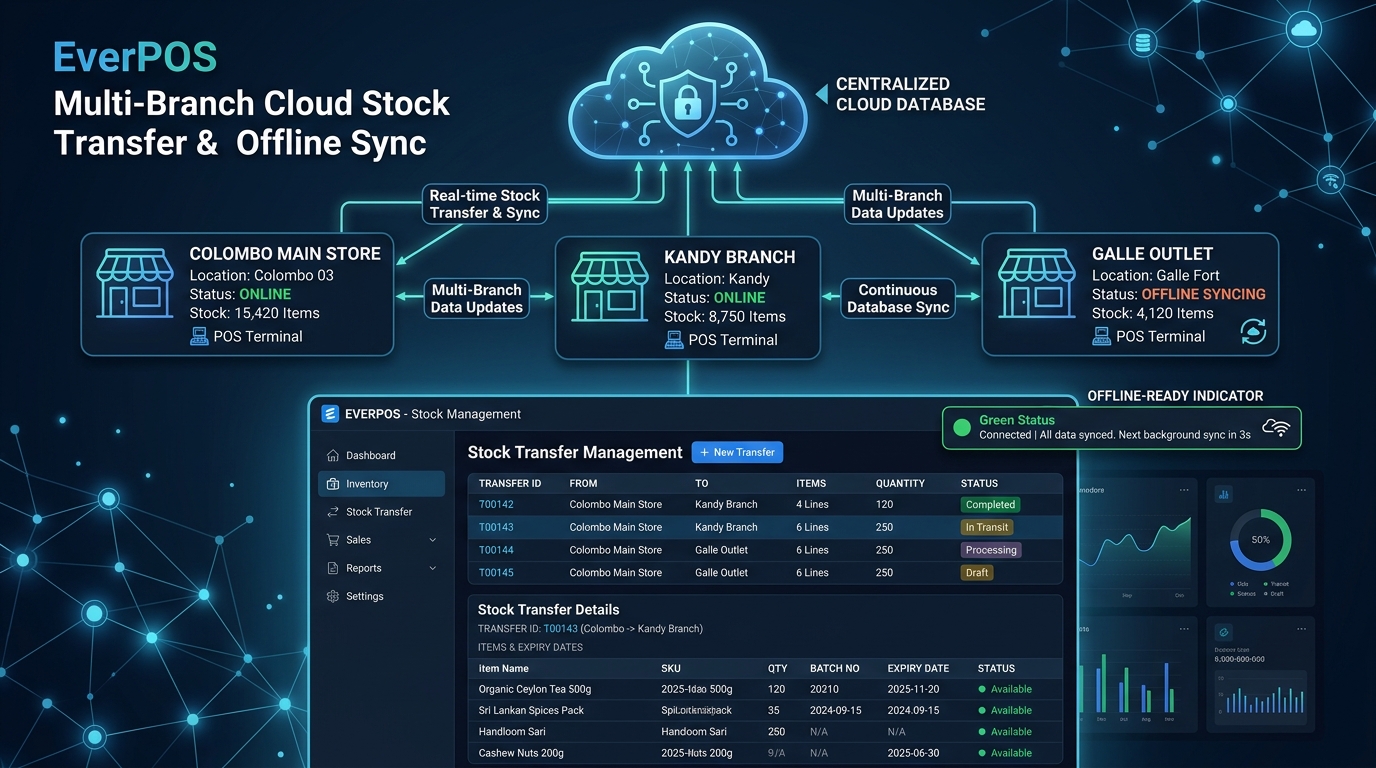Click the database icon in the top-right network

pyautogui.click(x=1142, y=43)
